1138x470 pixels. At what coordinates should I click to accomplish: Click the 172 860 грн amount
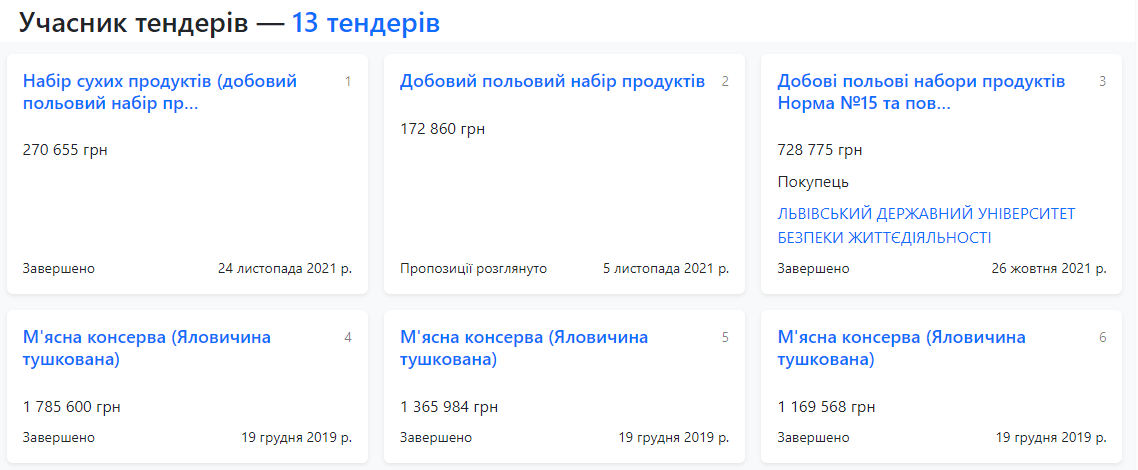click(x=442, y=129)
